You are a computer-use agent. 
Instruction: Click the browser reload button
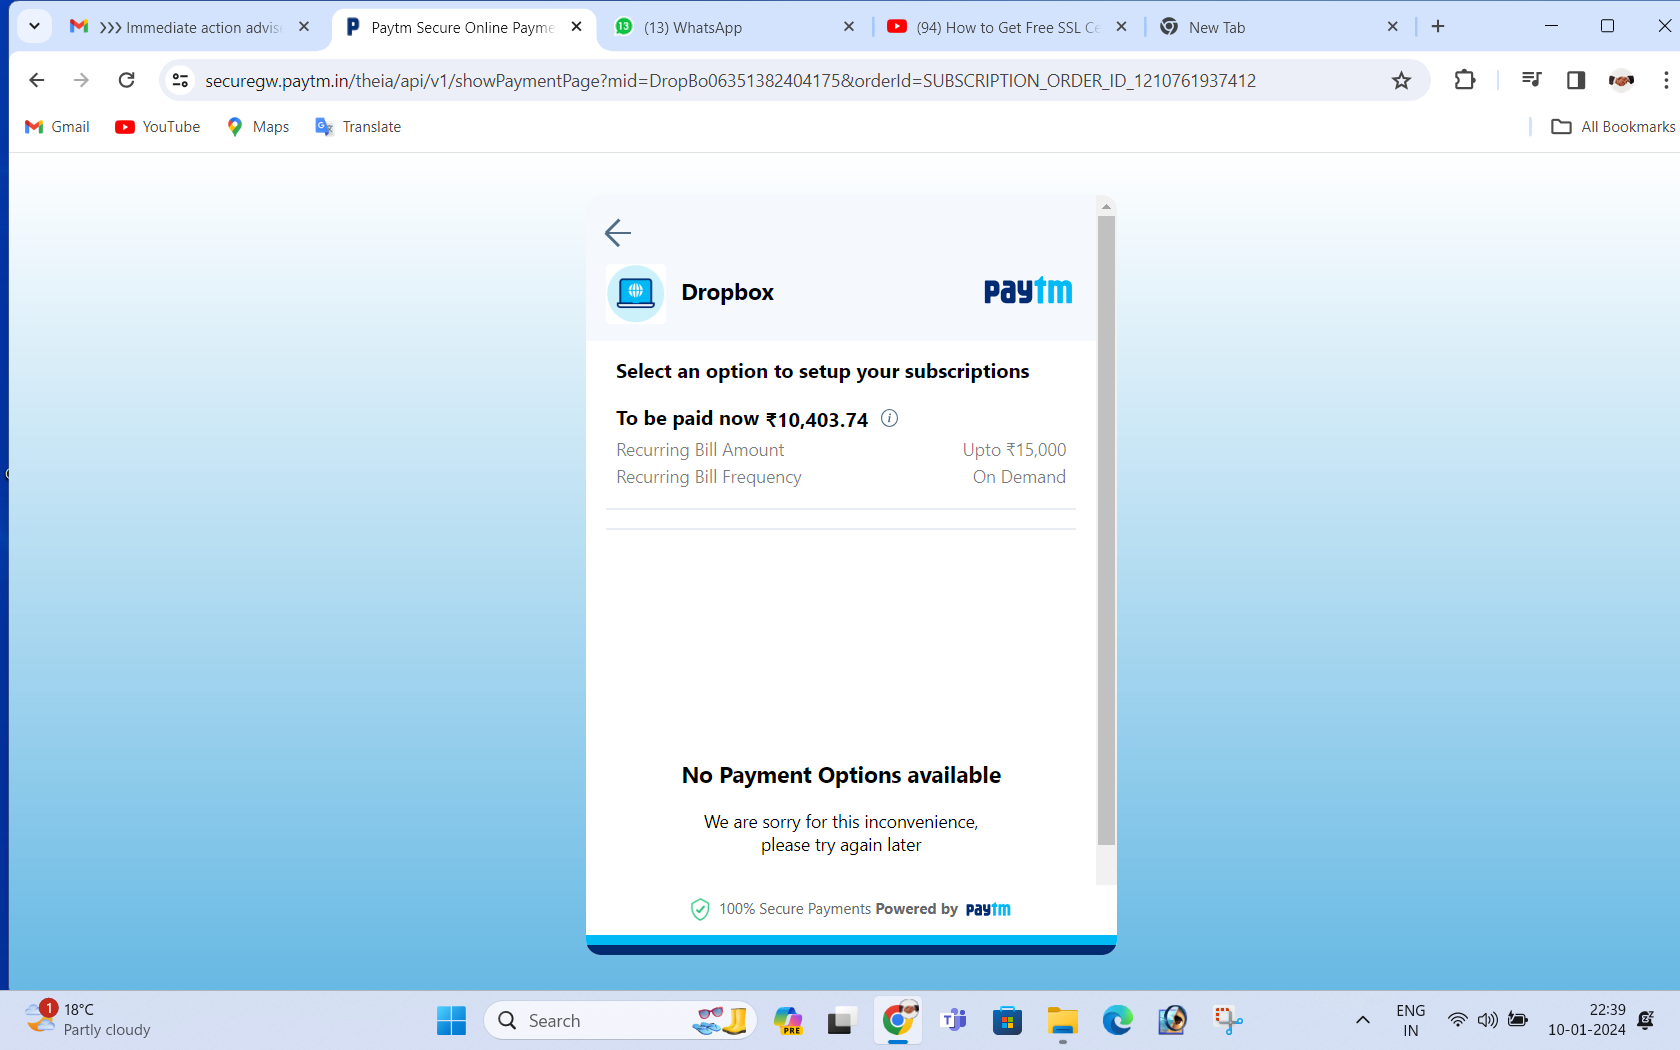pos(126,80)
